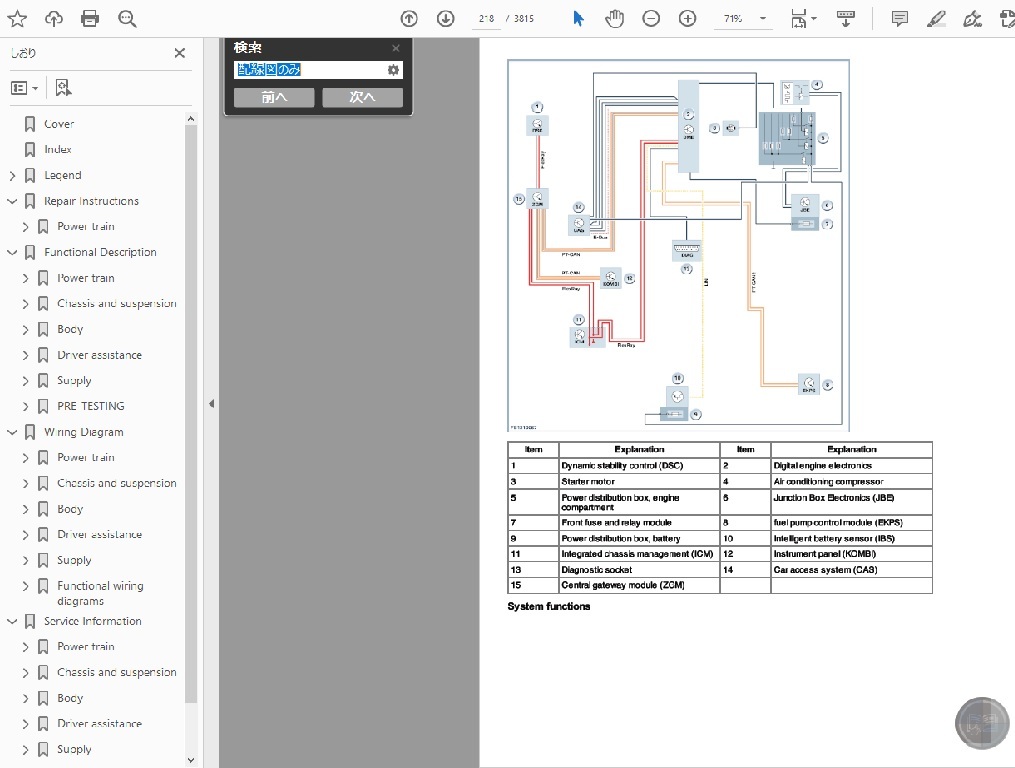The width and height of the screenshot is (1015, 768).
Task: Expand Power train under Functional Description
Action: point(25,278)
